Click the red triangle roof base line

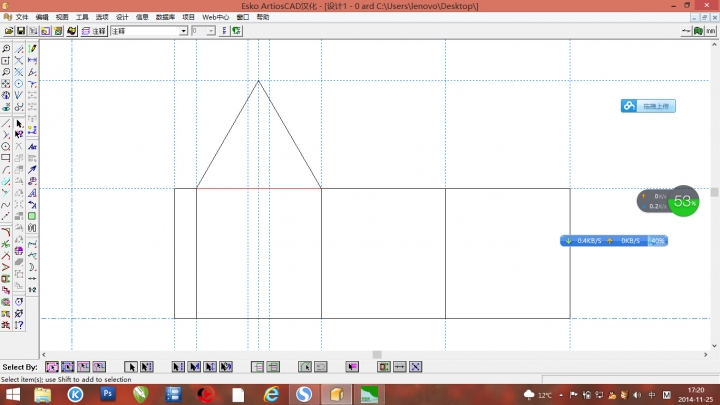(x=258, y=187)
